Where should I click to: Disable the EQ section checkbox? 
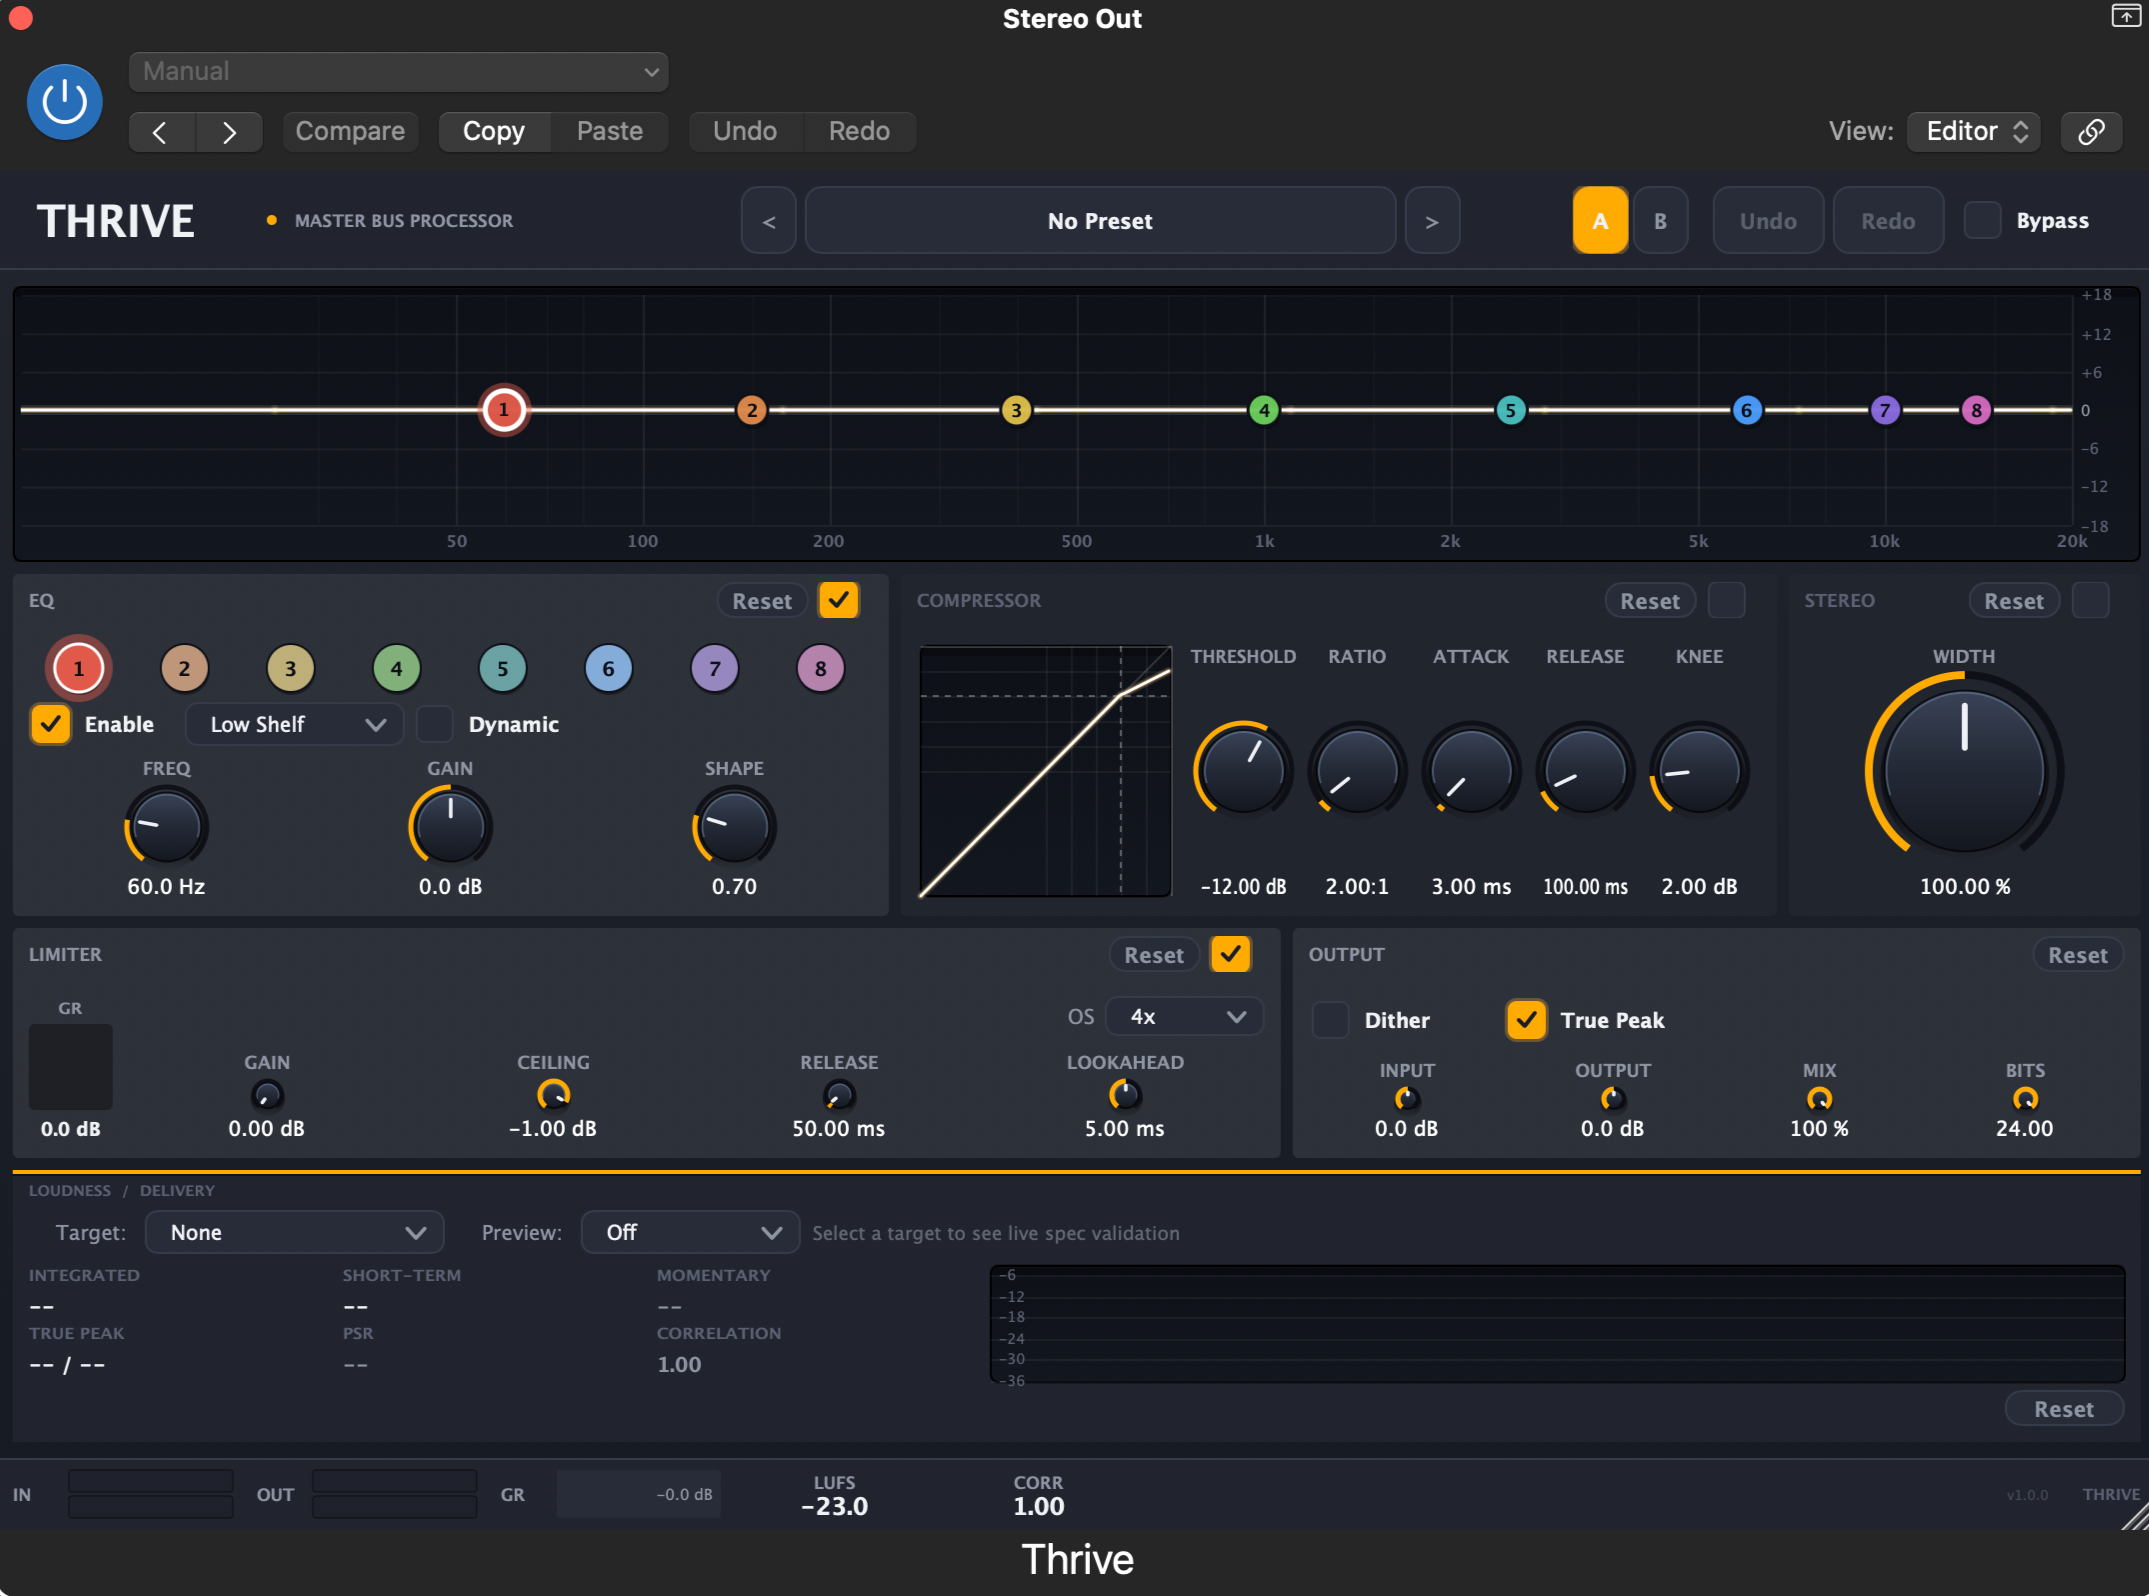[x=838, y=600]
